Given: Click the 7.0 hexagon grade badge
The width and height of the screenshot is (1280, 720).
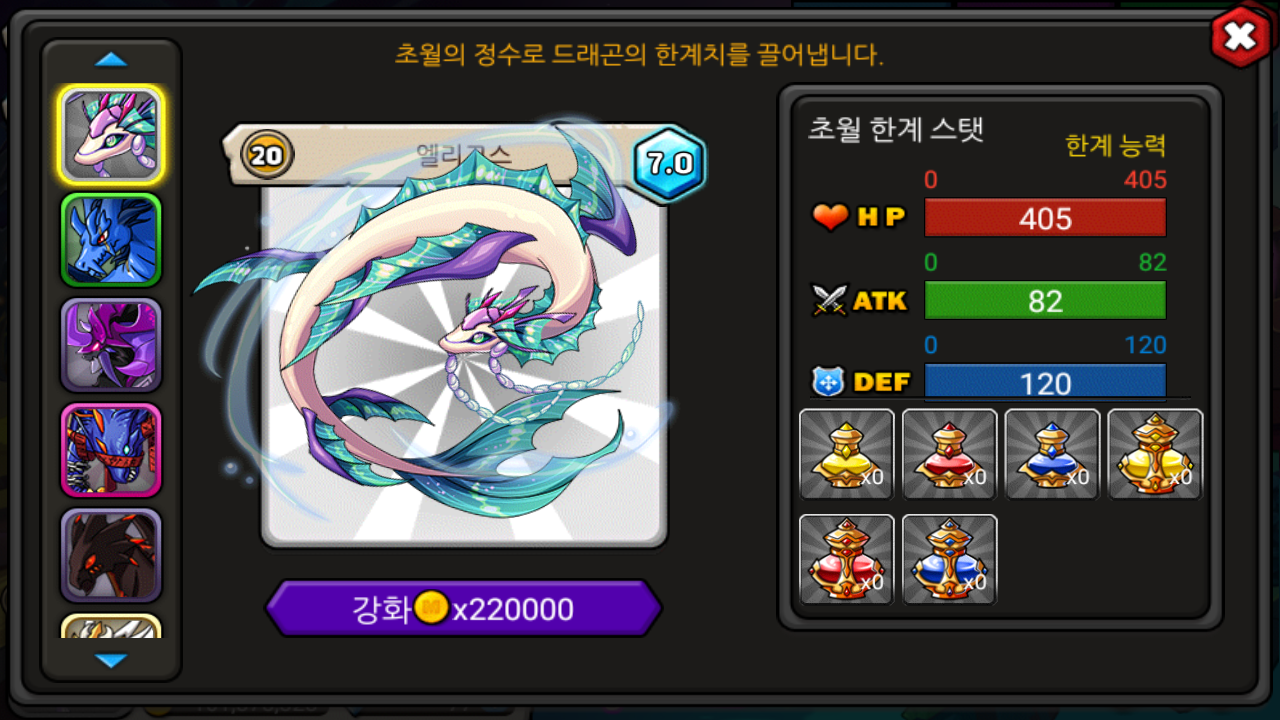Looking at the screenshot, I should click(x=669, y=164).
